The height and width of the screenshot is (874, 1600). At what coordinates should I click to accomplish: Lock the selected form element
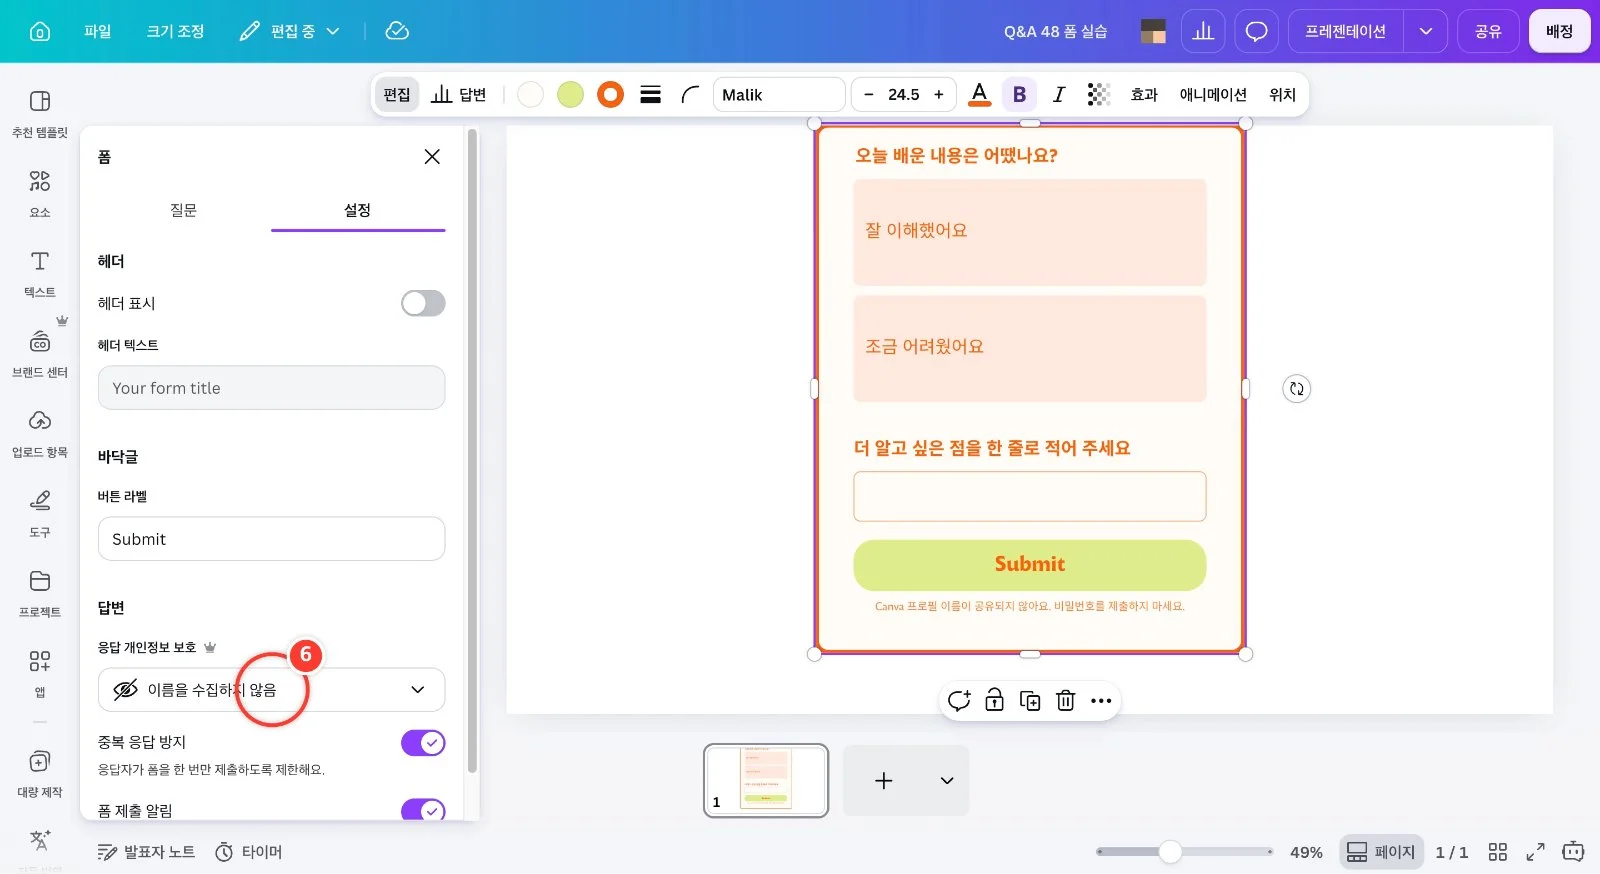point(994,701)
